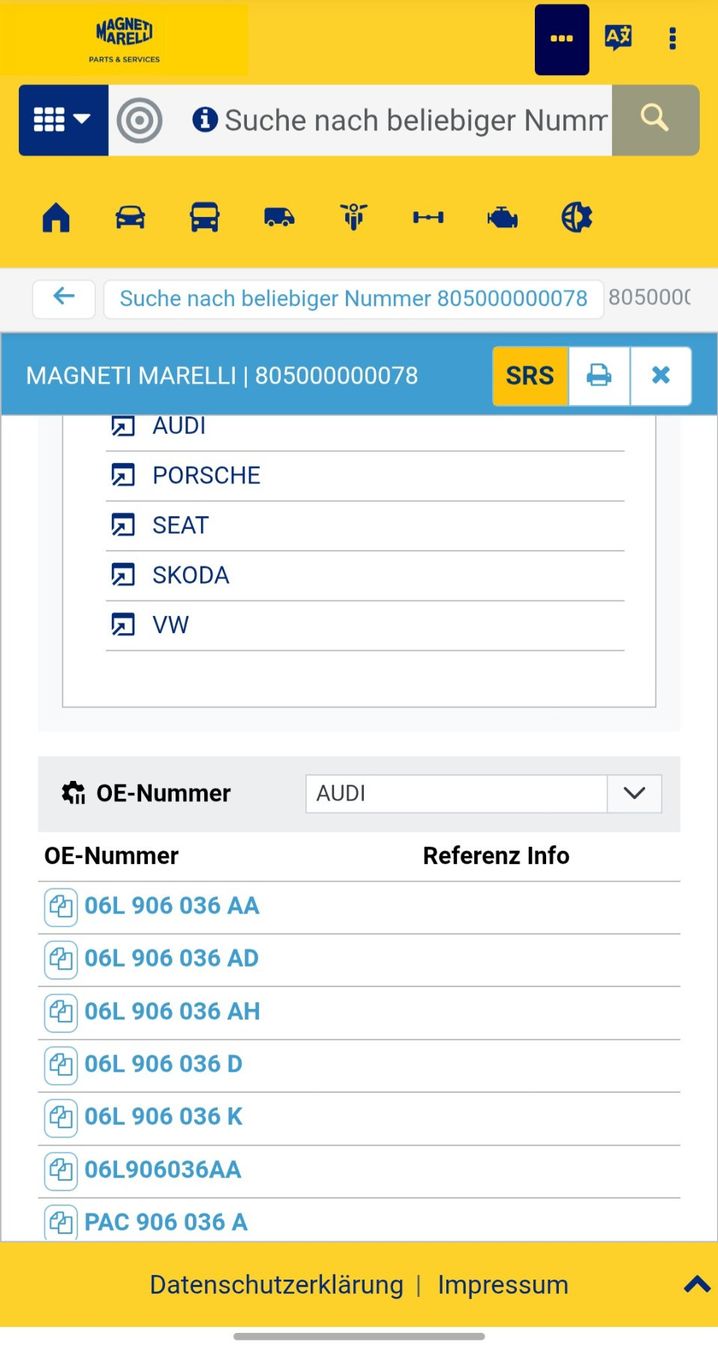Open the AUDI vehicle link
Image resolution: width=718 pixels, height=1350 pixels.
point(179,426)
